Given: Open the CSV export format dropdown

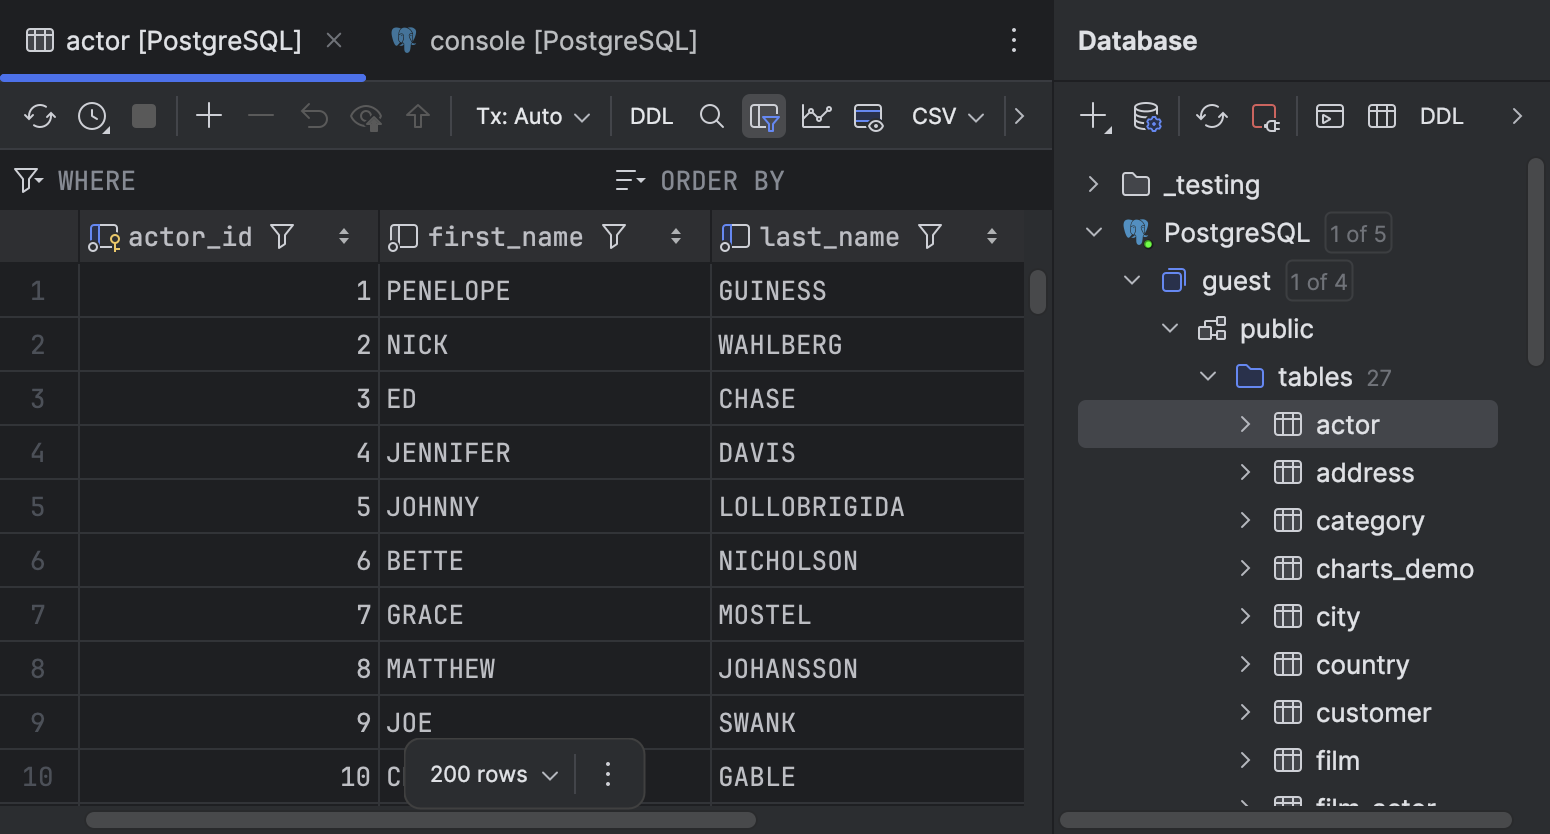Looking at the screenshot, I should (946, 115).
